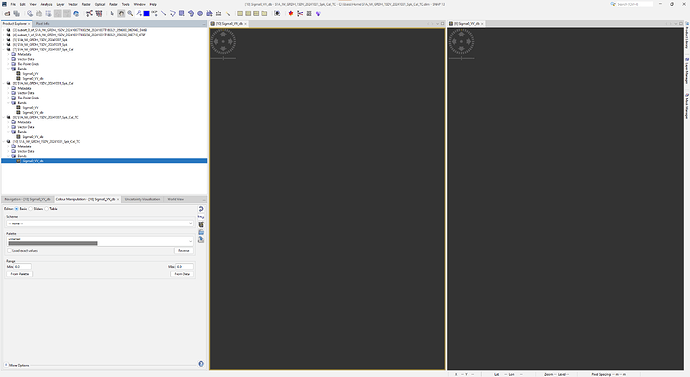Select the draw line tool
Screen dimensions: 690x377
point(163,14)
